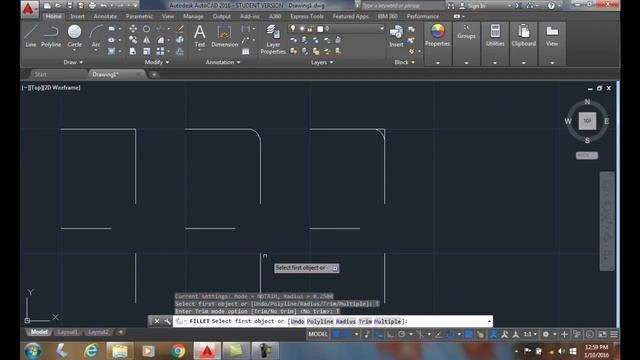Toggle polar tracking in status bar
640x360 pixels.
[x=402, y=334]
